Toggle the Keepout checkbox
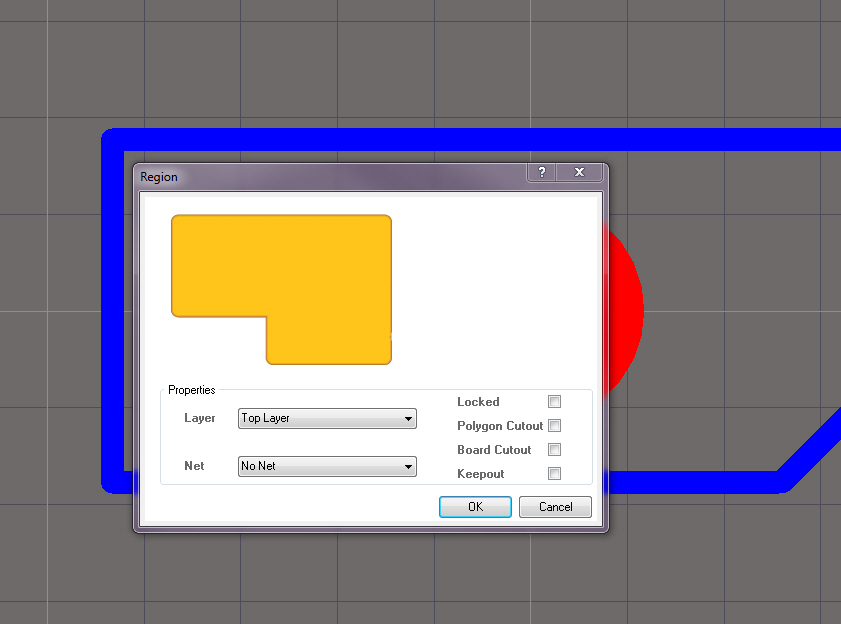Screen dimensions: 841x624 [x=554, y=473]
